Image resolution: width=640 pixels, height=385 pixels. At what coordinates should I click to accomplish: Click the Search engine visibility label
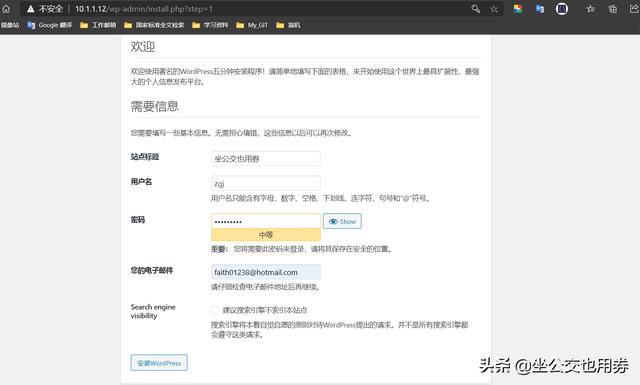coord(153,311)
